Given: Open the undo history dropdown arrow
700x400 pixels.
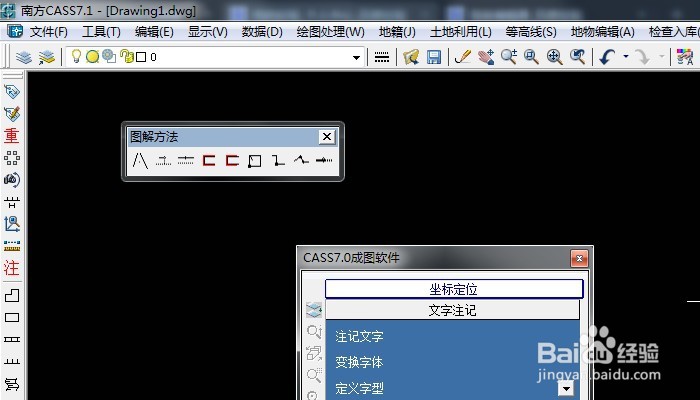Looking at the screenshot, I should coord(625,57).
